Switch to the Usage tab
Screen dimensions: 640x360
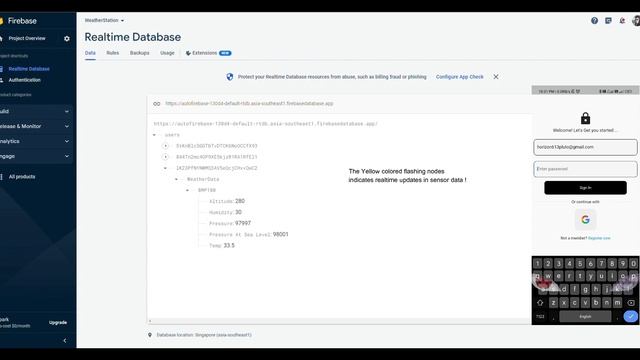167,53
